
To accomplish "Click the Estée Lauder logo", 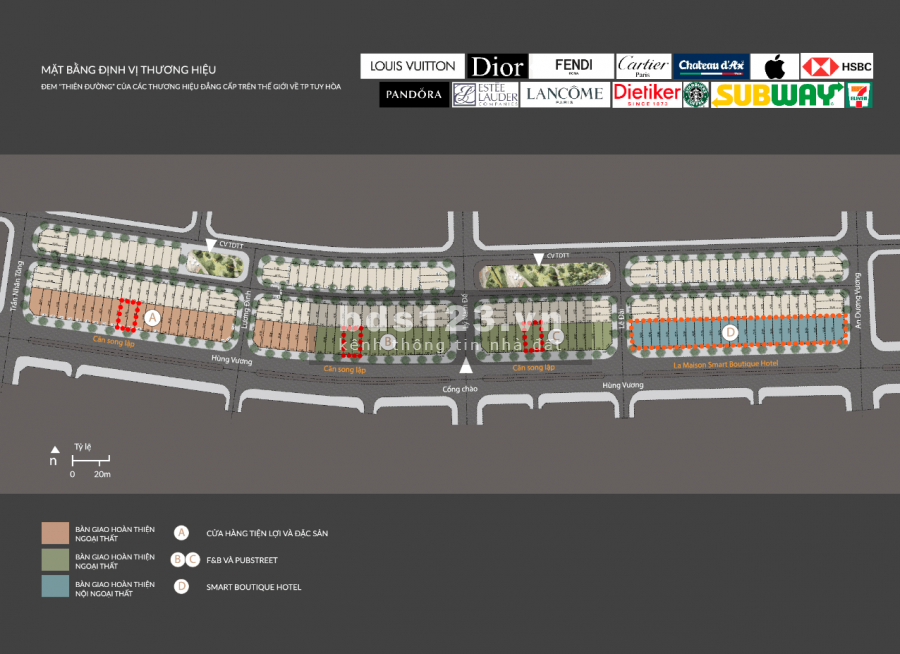I will [x=485, y=95].
